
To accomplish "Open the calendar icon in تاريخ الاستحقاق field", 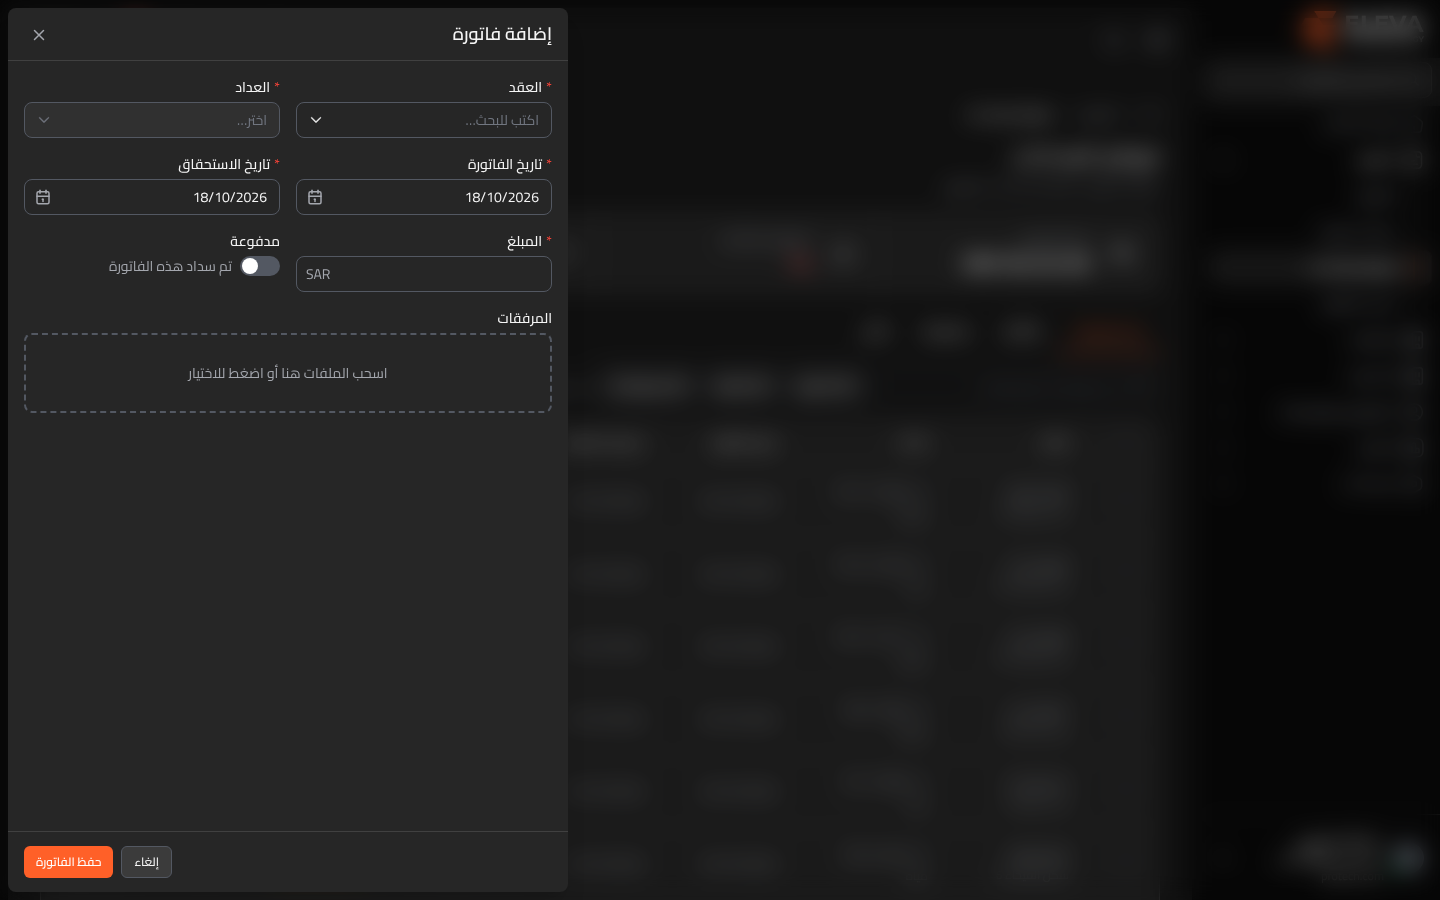I will click(x=43, y=197).
